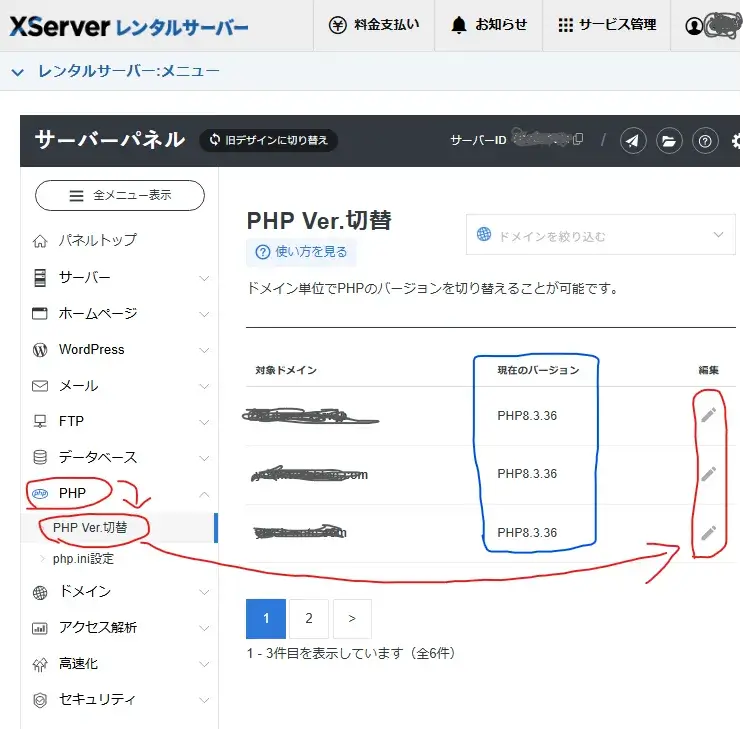This screenshot has width=744, height=729.
Task: Edit PHP version of the first domain row
Action: (x=708, y=415)
